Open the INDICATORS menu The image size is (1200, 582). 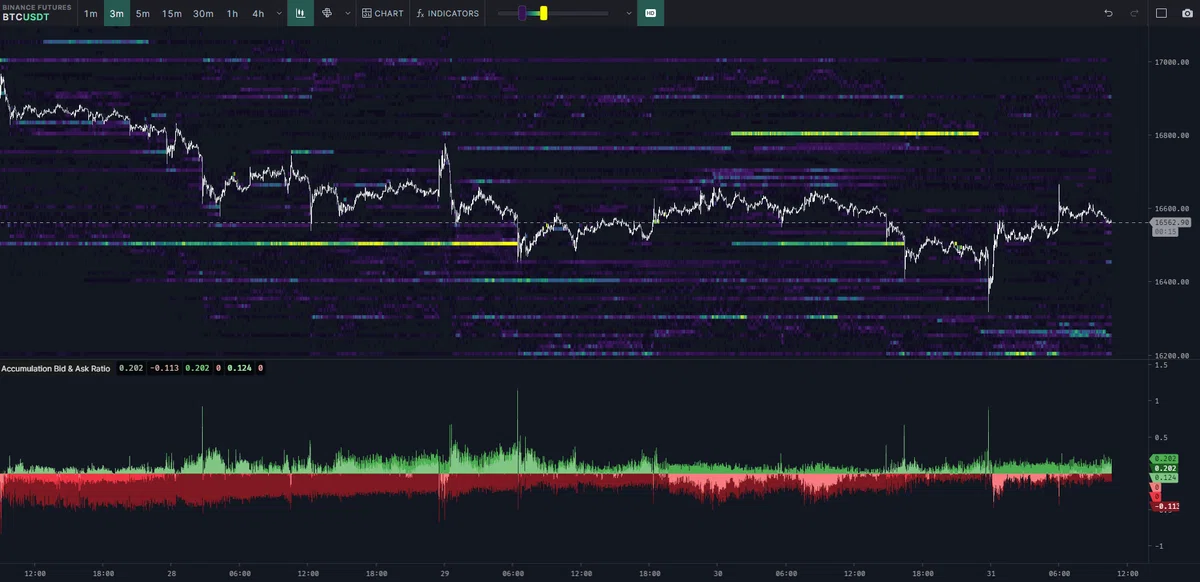(x=448, y=13)
